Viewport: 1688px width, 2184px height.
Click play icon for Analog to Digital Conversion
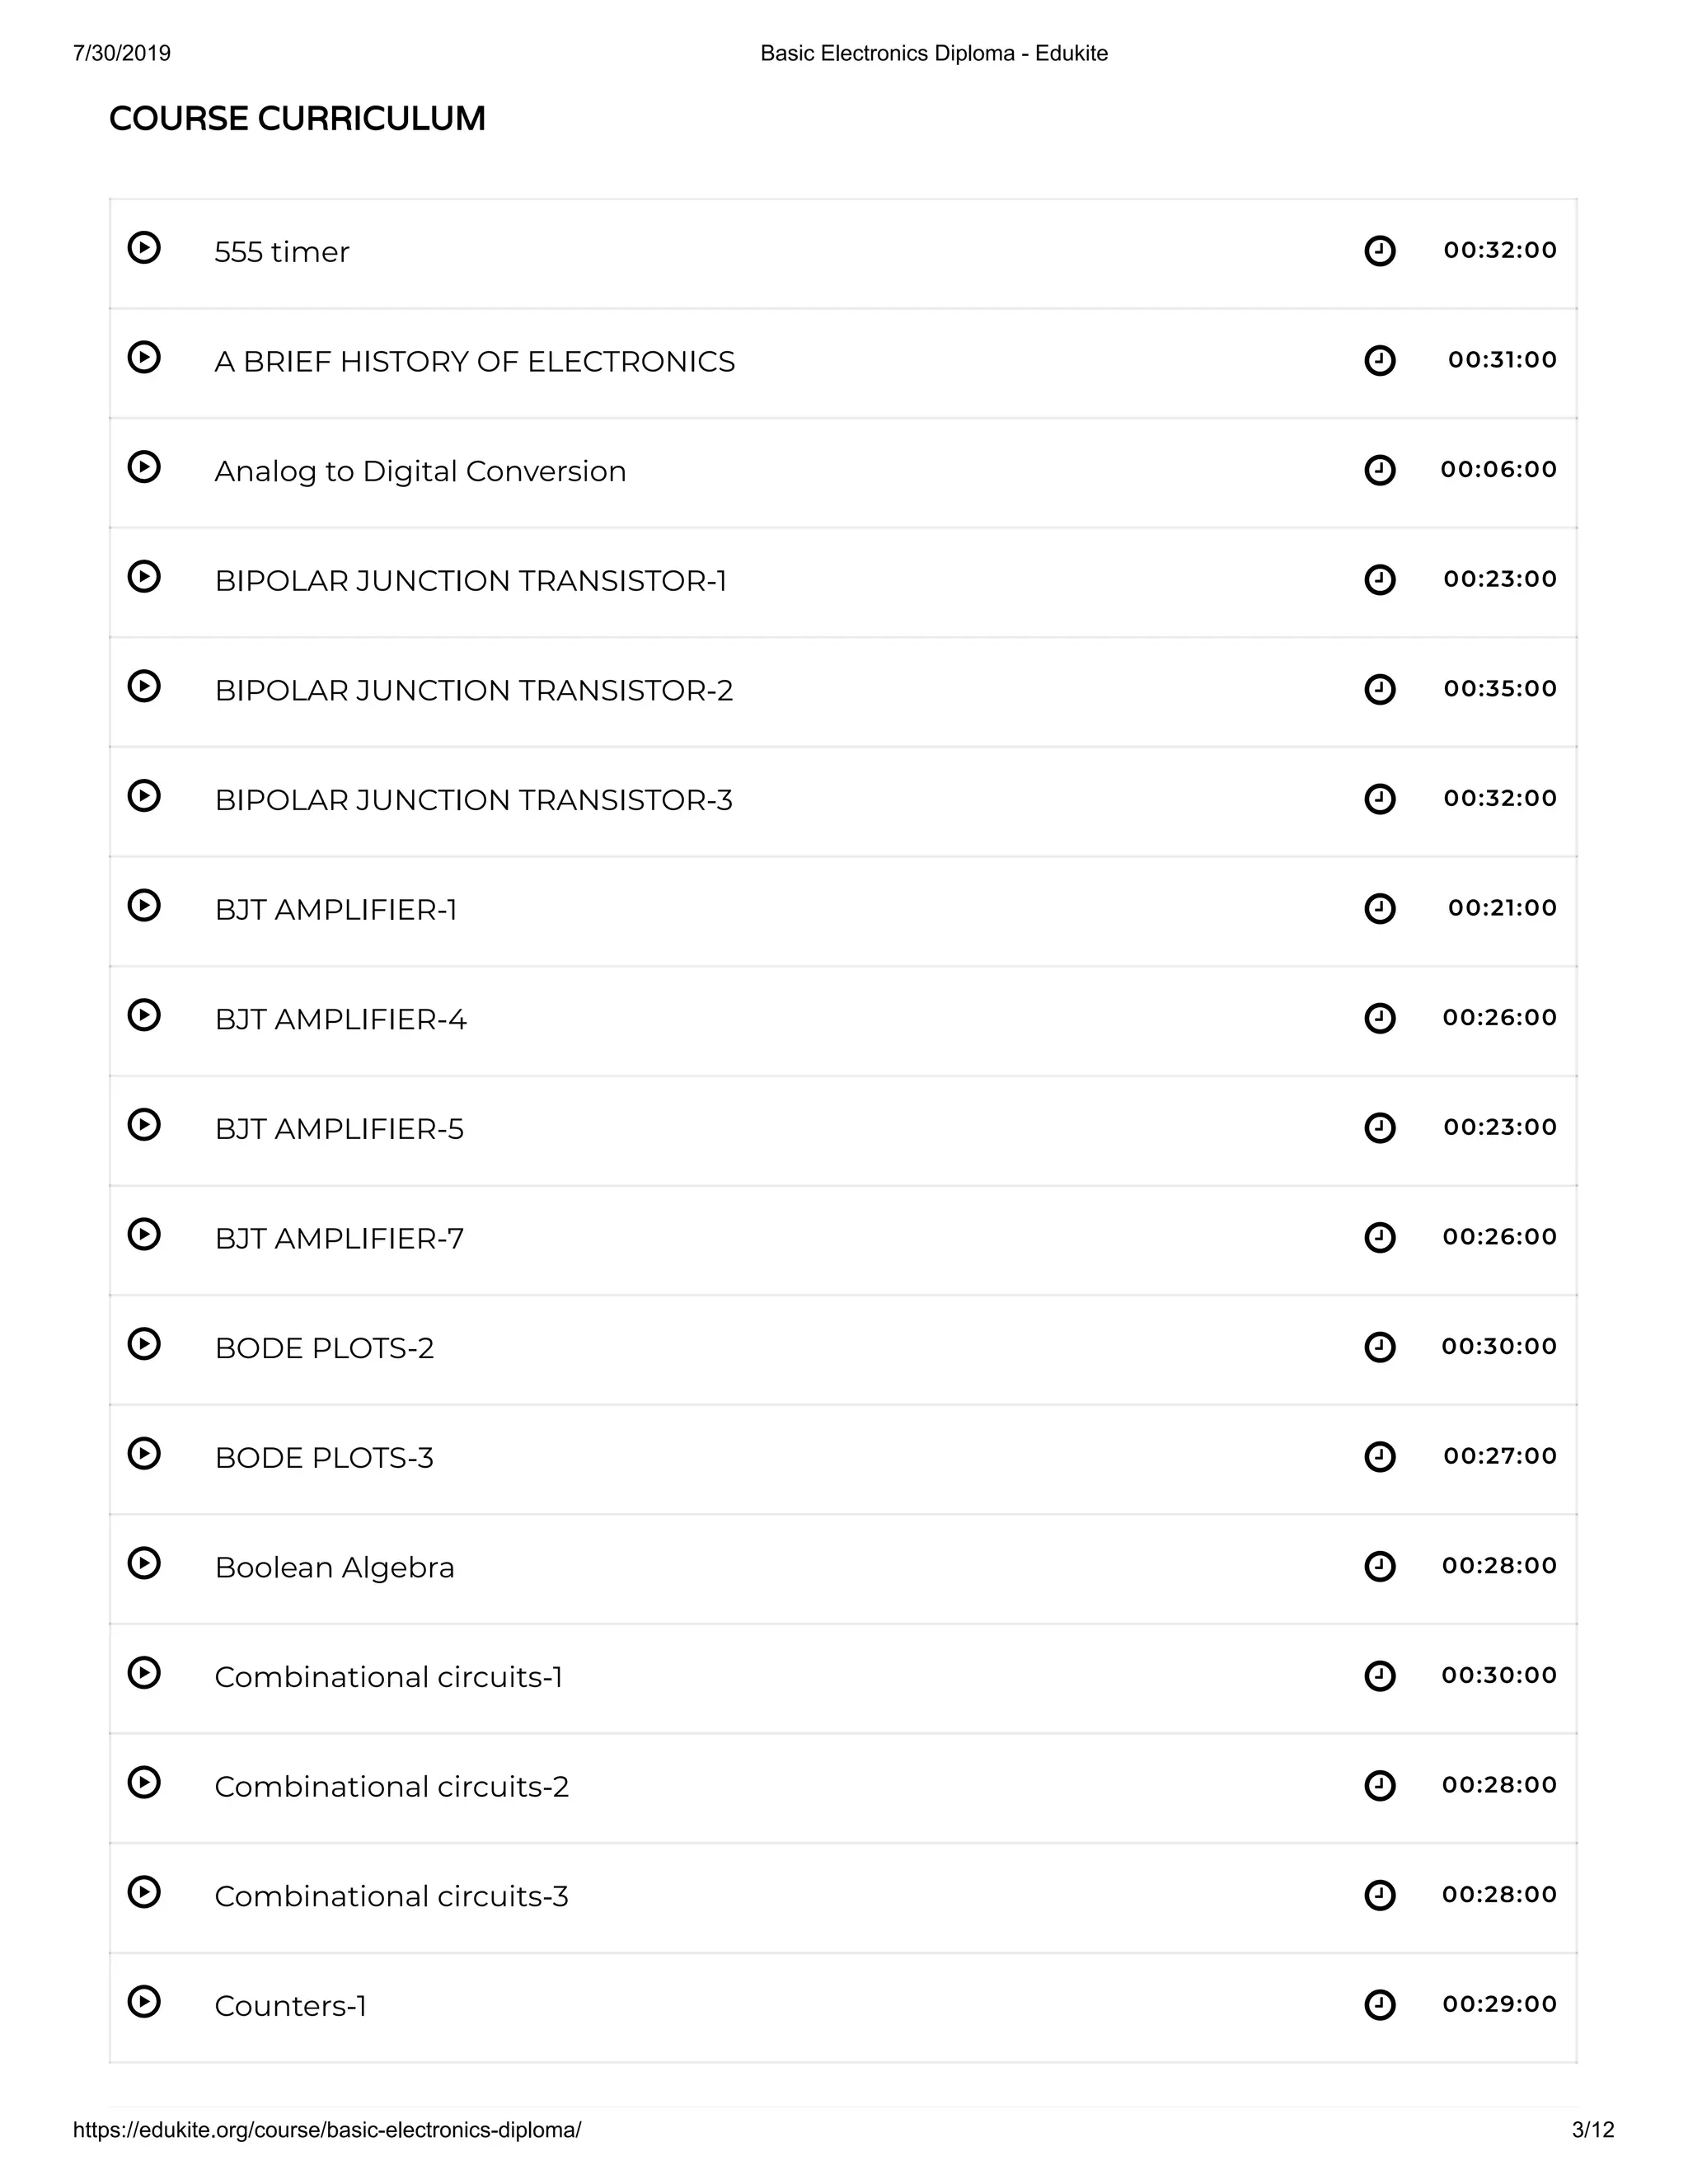tap(144, 466)
